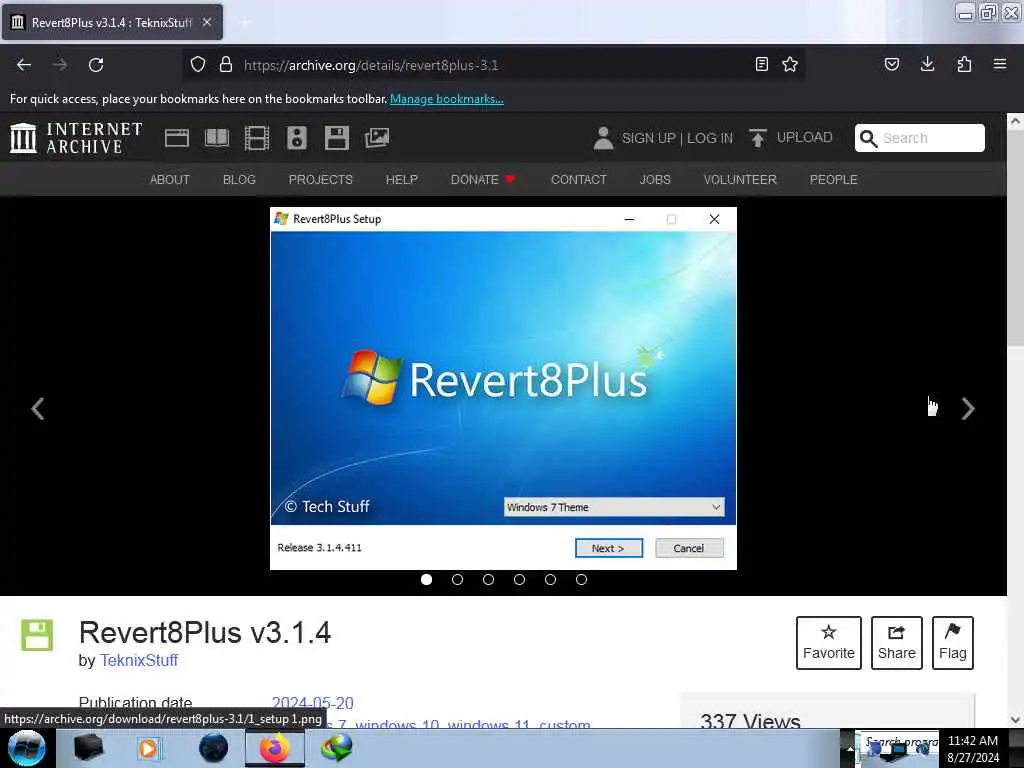Close the Revert8Plus browser tab
Image resolution: width=1024 pixels, height=768 pixels.
click(207, 22)
